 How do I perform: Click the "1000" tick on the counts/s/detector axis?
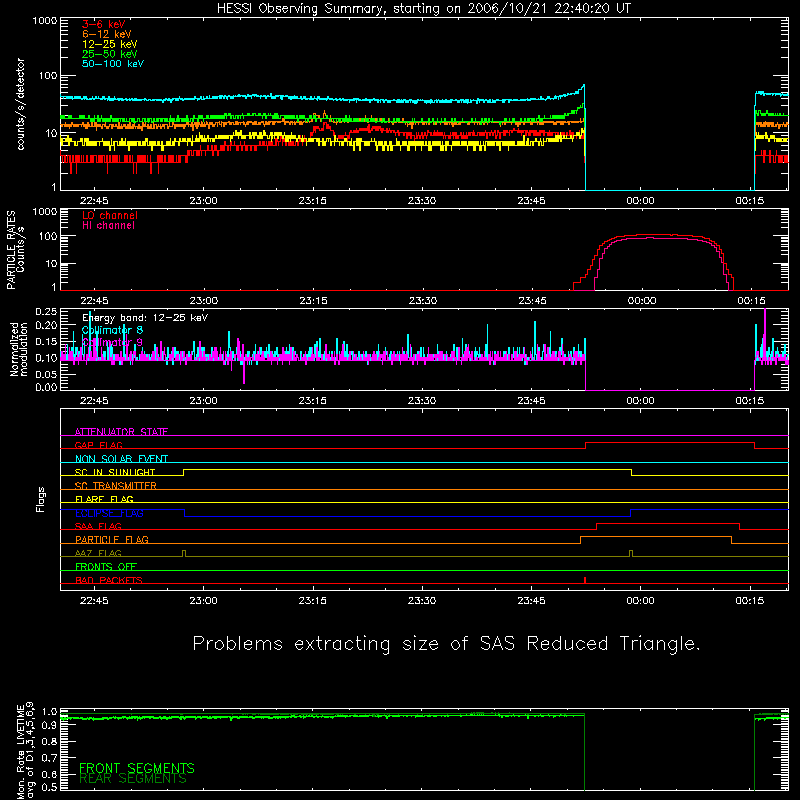pos(45,21)
